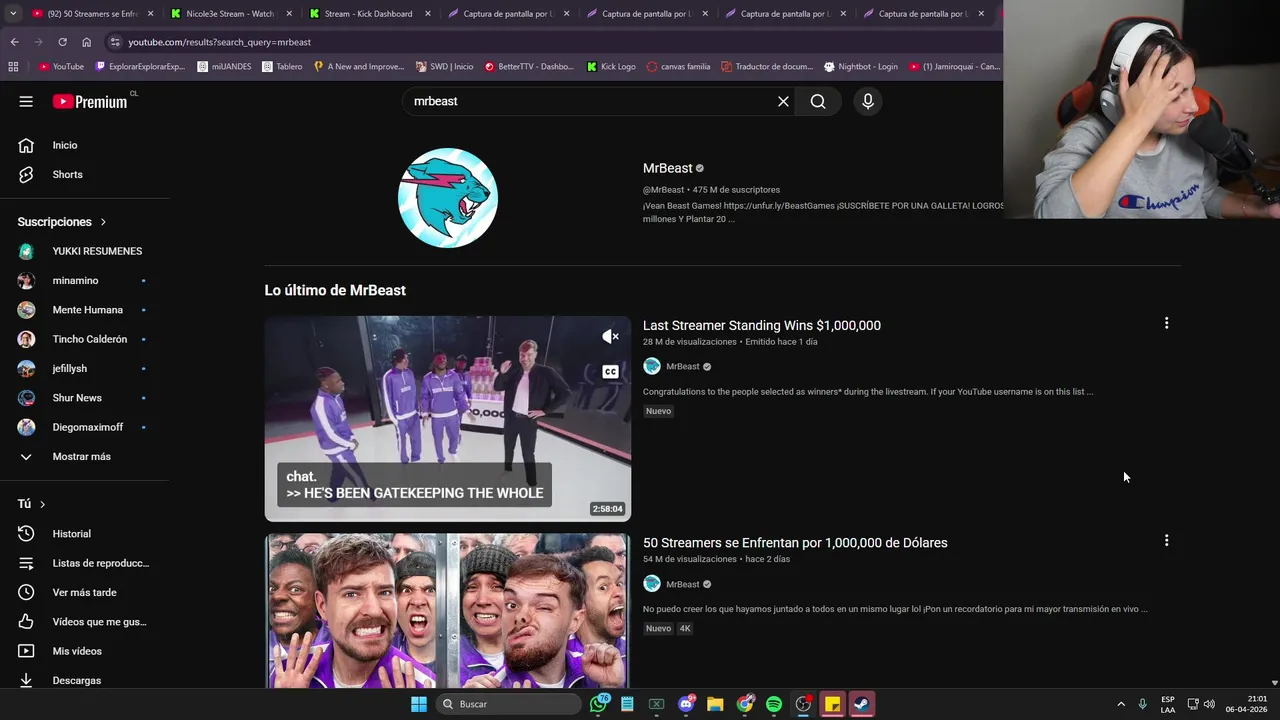The height and width of the screenshot is (720, 1280).
Task: Clear the search box with the X
Action: [783, 101]
